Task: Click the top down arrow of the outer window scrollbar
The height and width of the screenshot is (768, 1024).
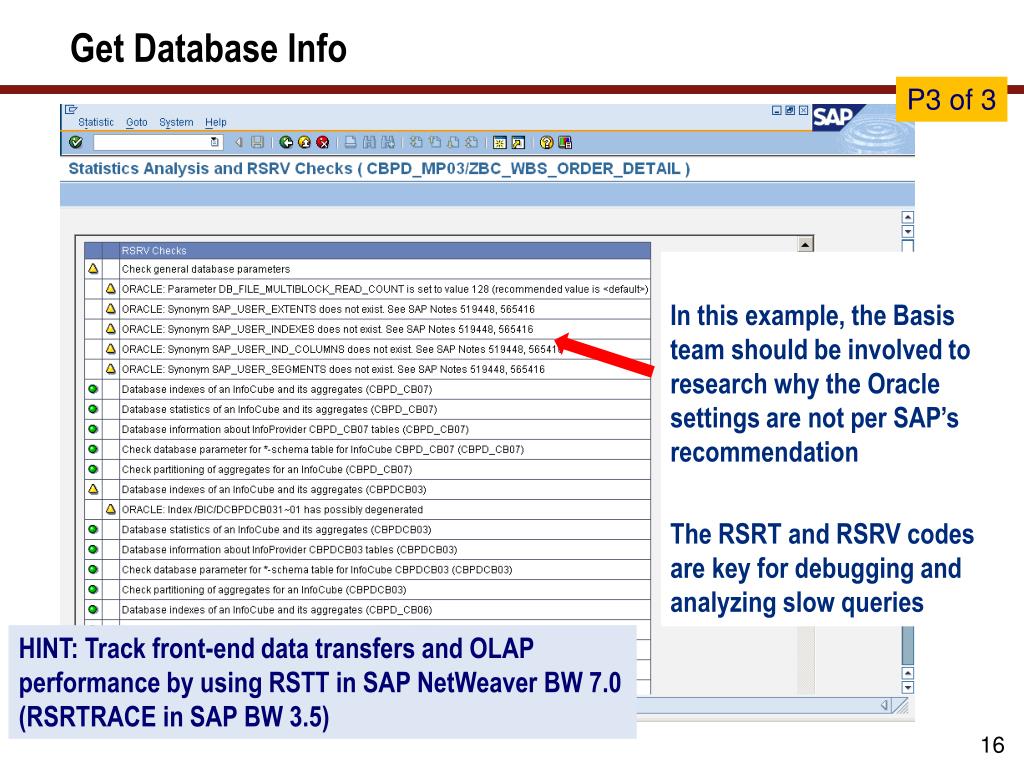Action: coord(907,232)
